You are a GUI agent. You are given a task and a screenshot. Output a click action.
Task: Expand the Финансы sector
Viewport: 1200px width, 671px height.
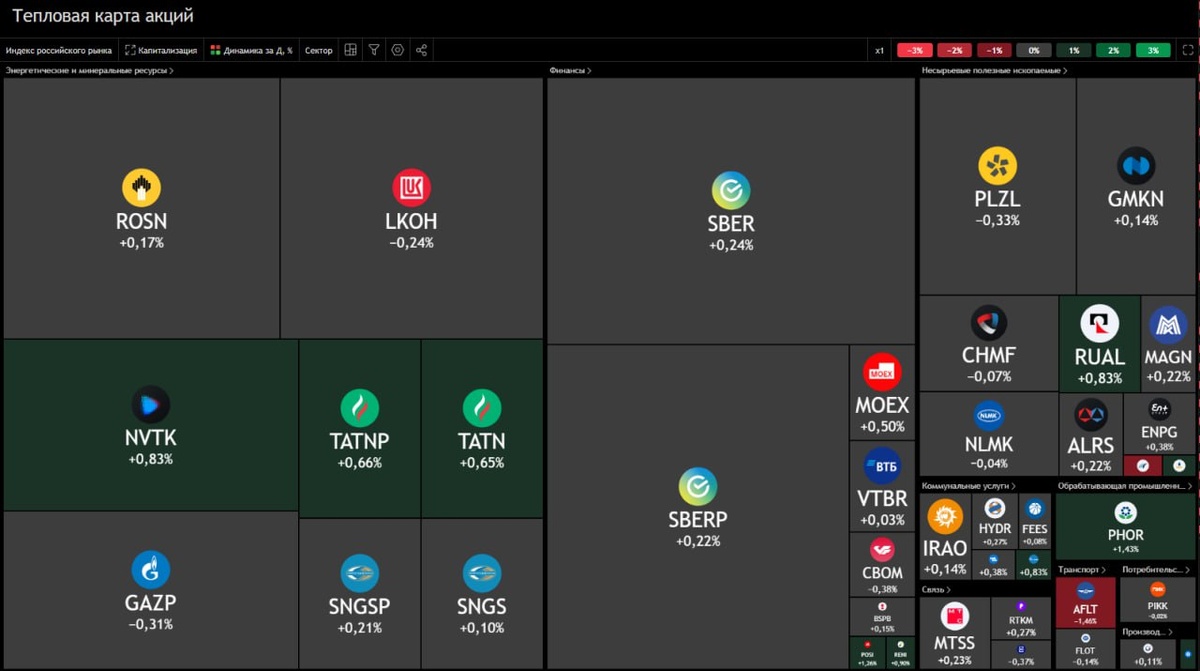click(x=570, y=71)
